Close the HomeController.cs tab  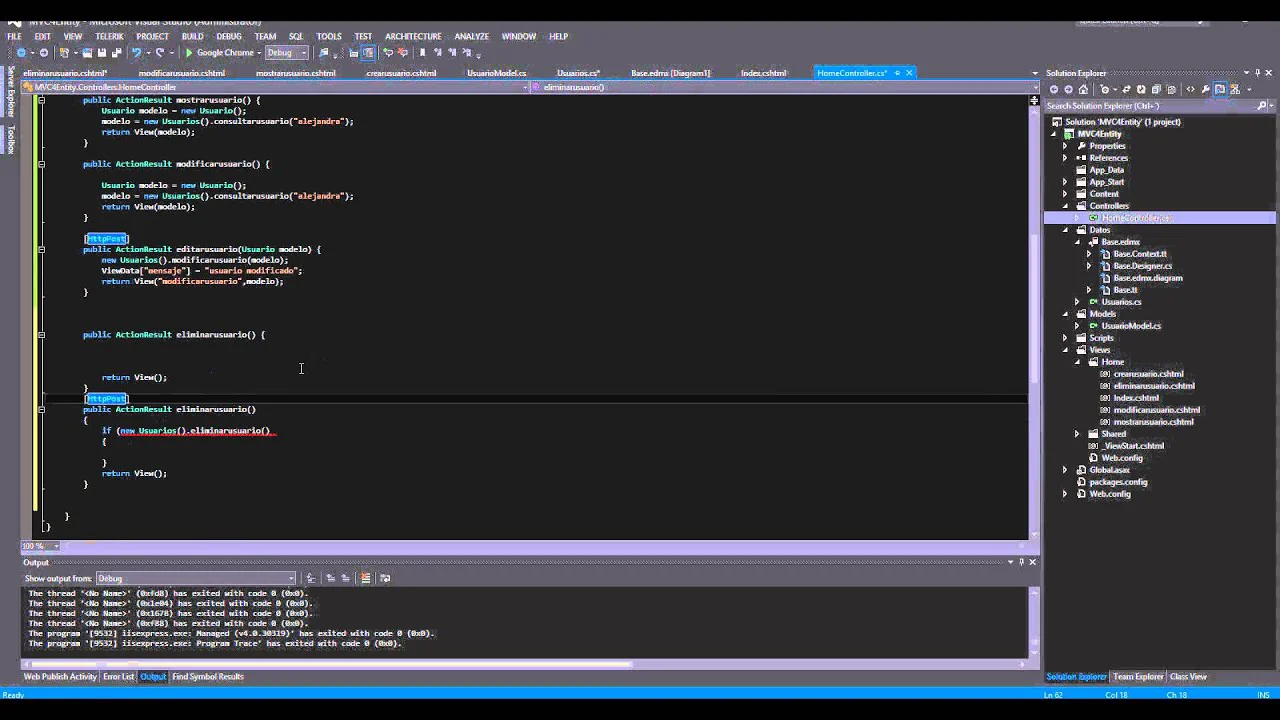click(x=909, y=73)
